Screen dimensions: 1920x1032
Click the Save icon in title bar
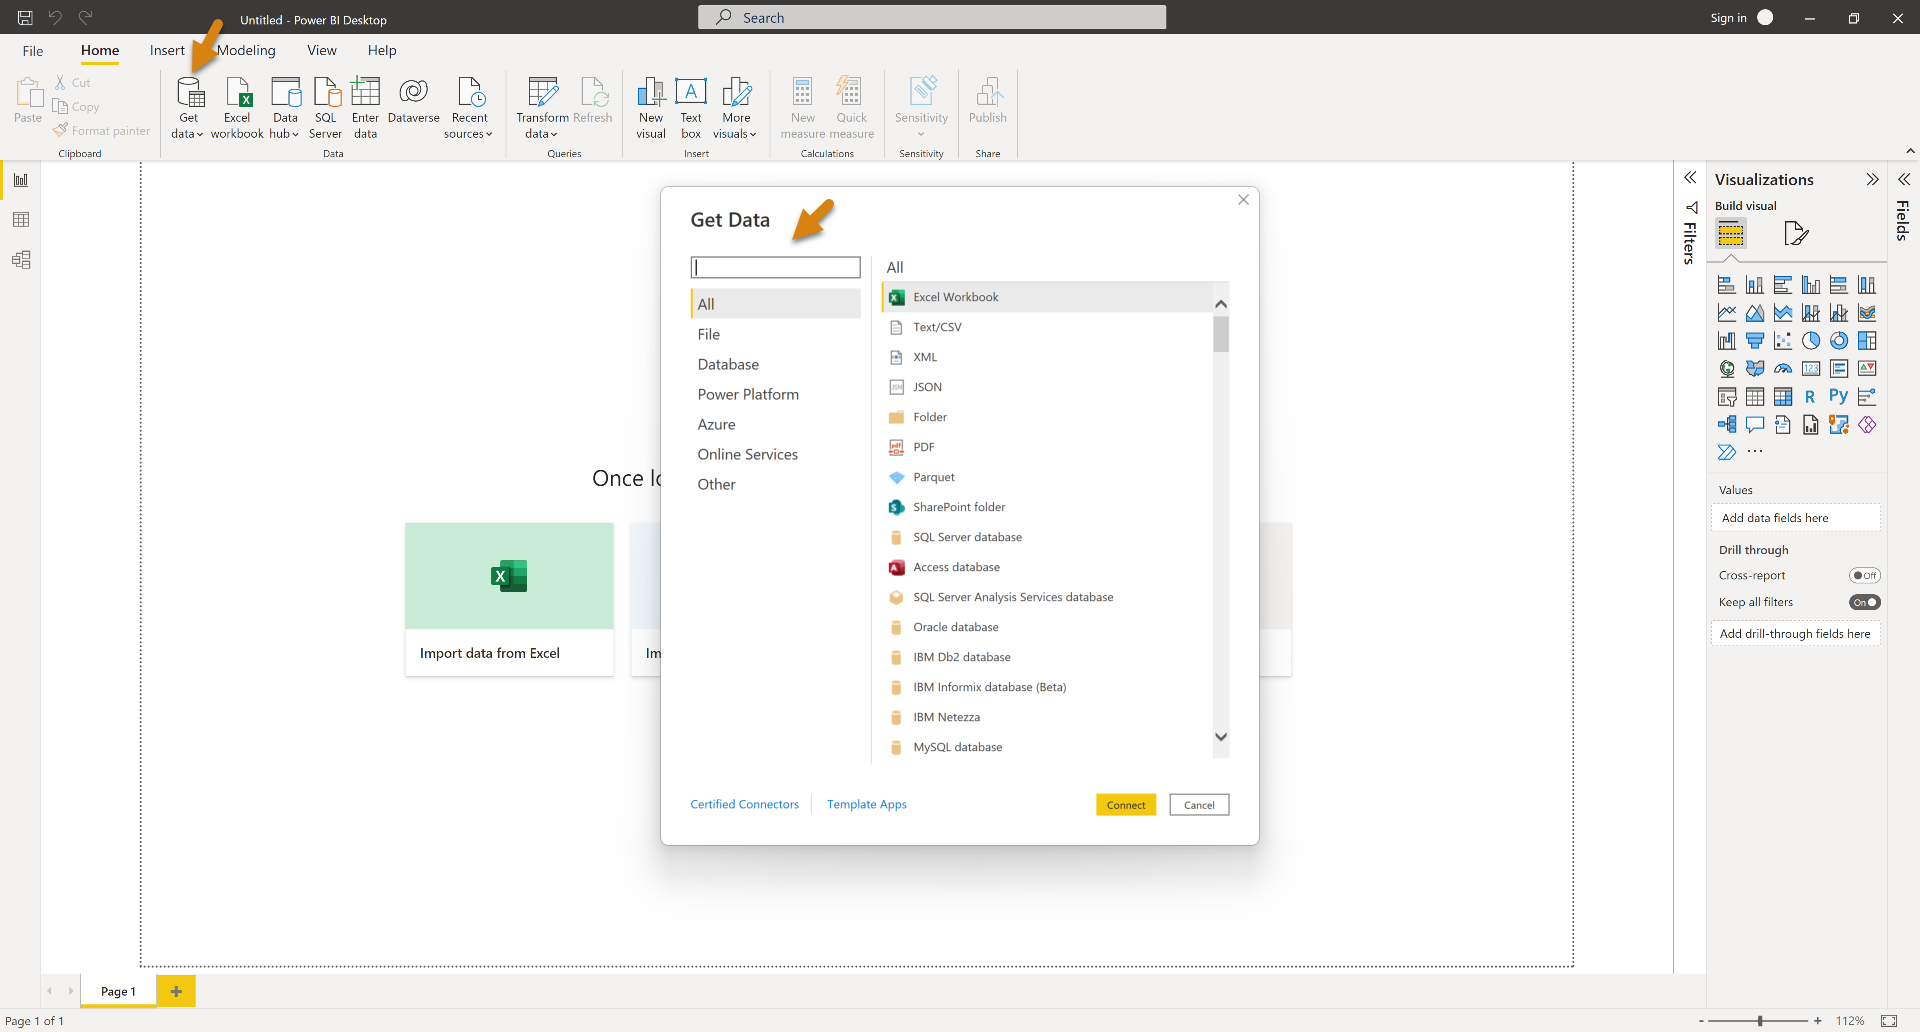(x=25, y=18)
